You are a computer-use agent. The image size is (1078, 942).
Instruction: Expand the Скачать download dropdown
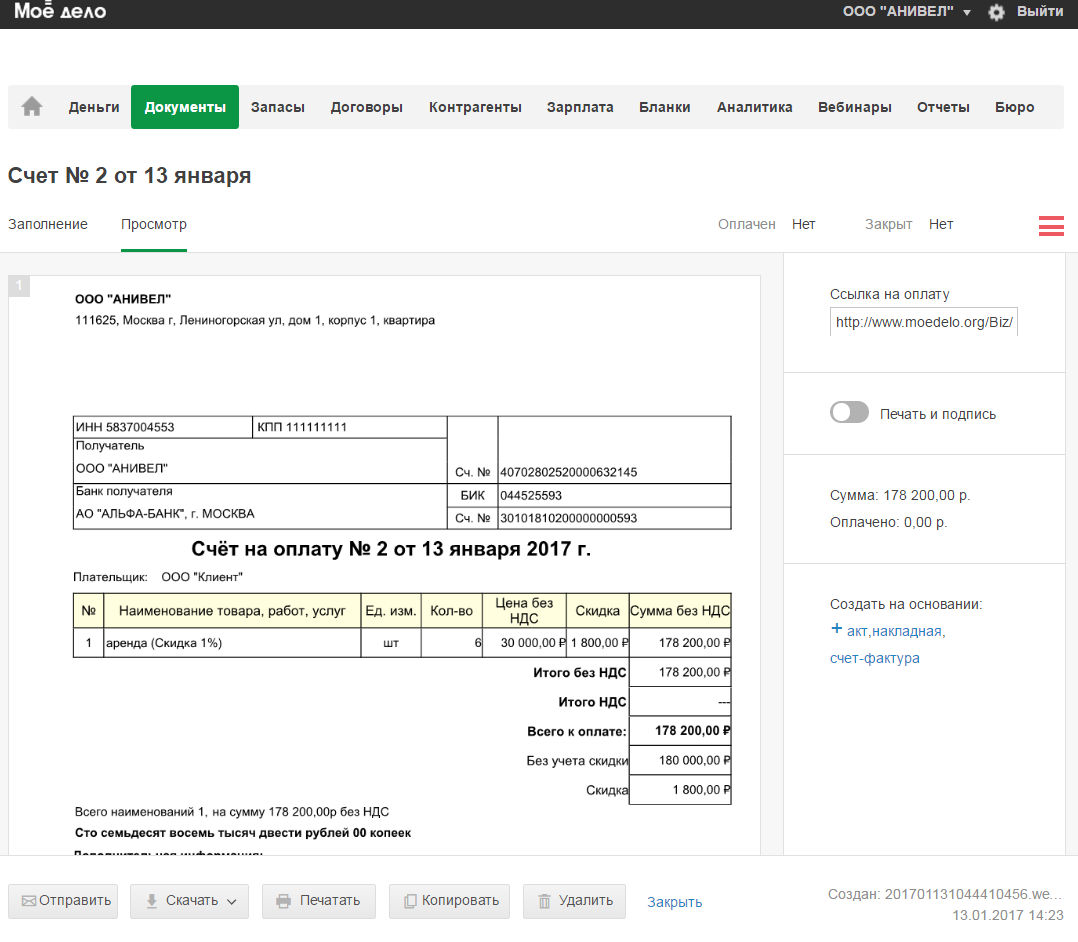191,900
